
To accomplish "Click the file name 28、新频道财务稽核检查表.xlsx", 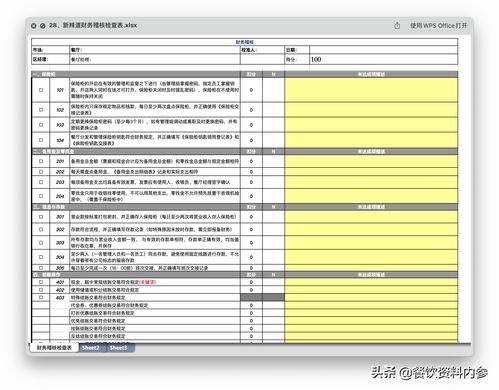I will [93, 25].
